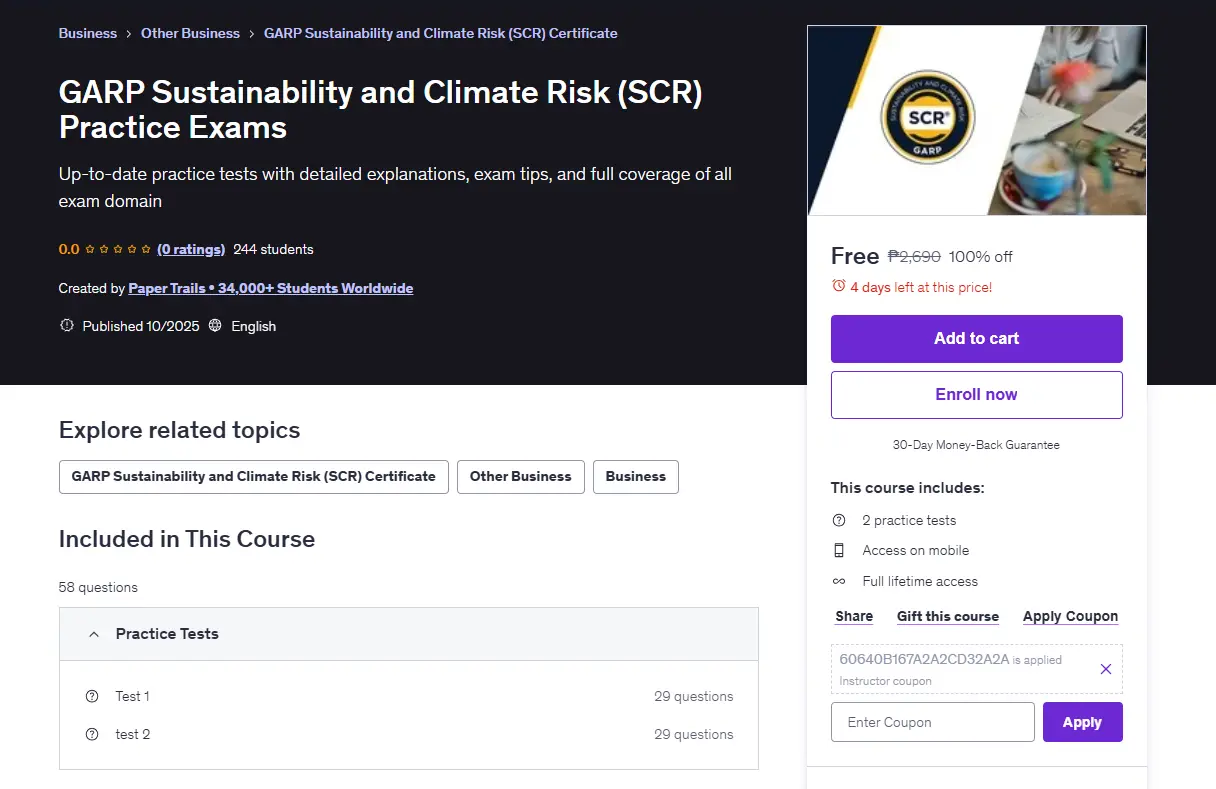Click the question icon next to test 2
Screen dimensions: 1216x789
point(92,734)
